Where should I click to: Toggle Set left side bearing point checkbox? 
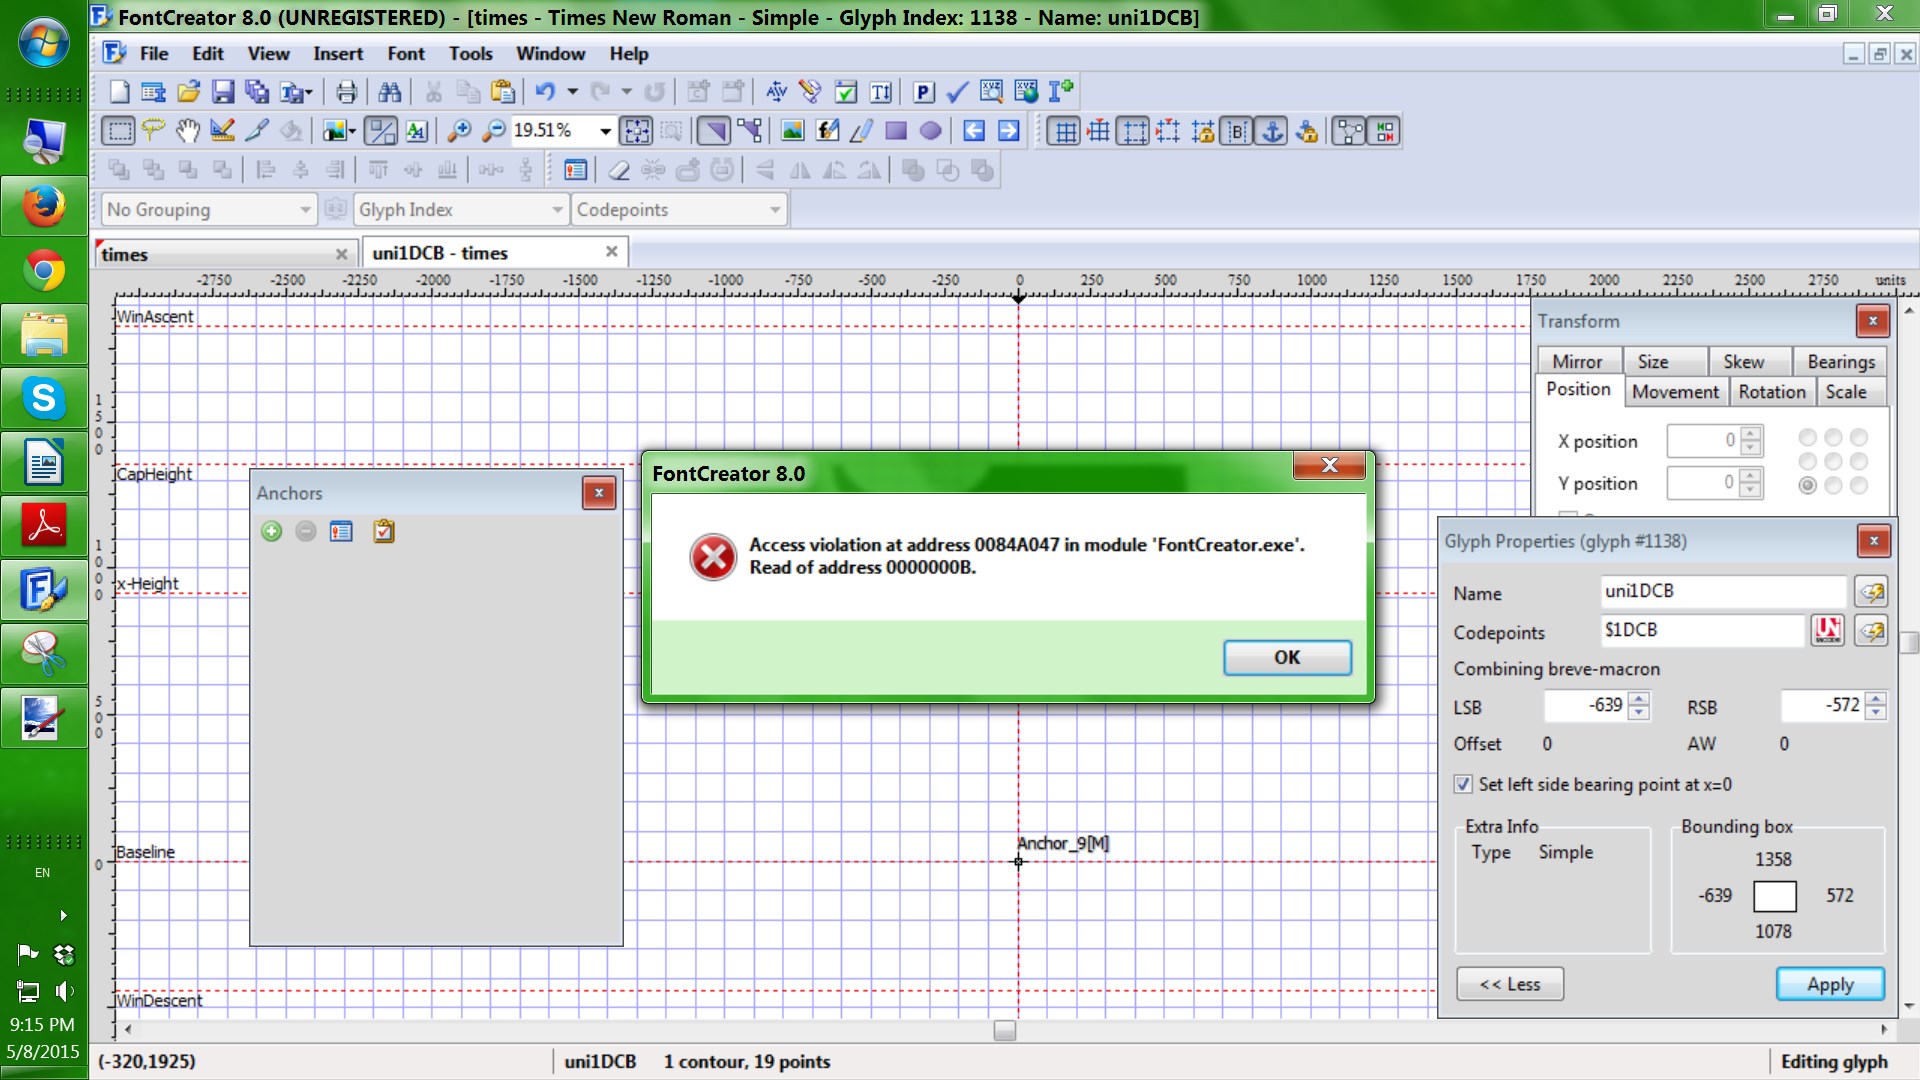(1463, 784)
